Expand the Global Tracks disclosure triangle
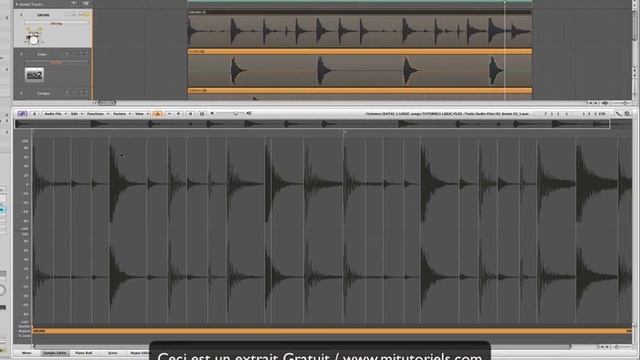The width and height of the screenshot is (640, 360). pos(17,4)
